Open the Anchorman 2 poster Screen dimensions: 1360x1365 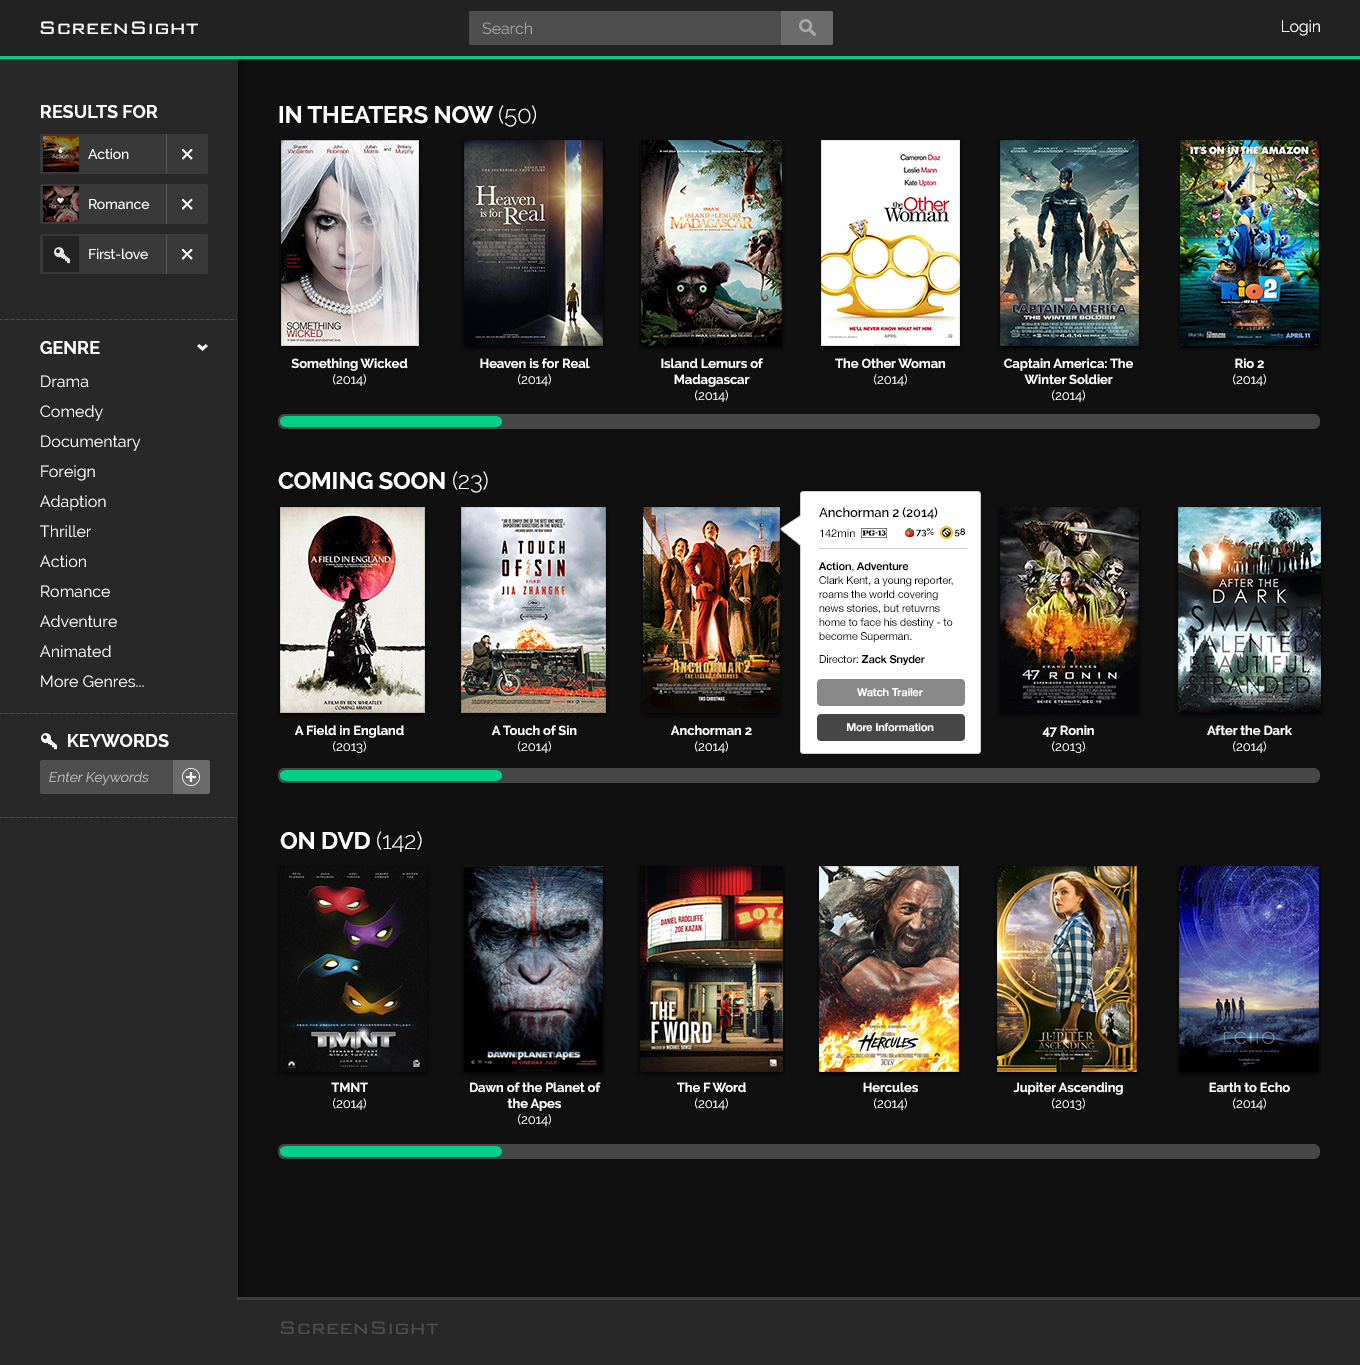click(711, 610)
